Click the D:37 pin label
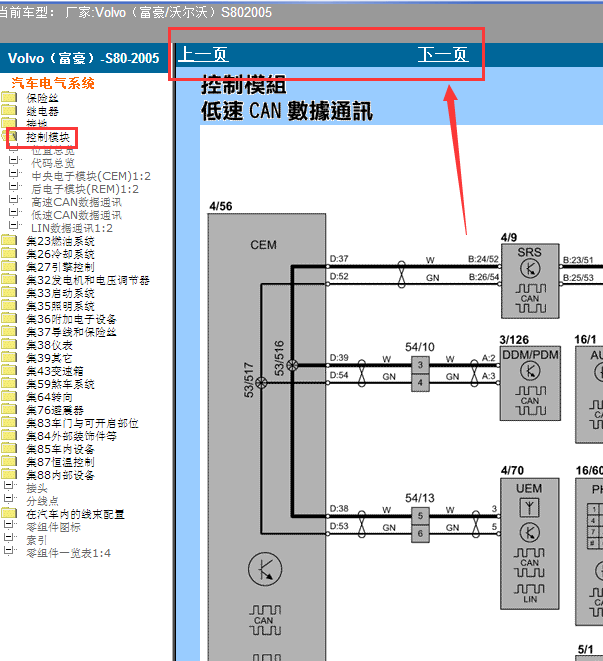603x661 pixels. (339, 259)
